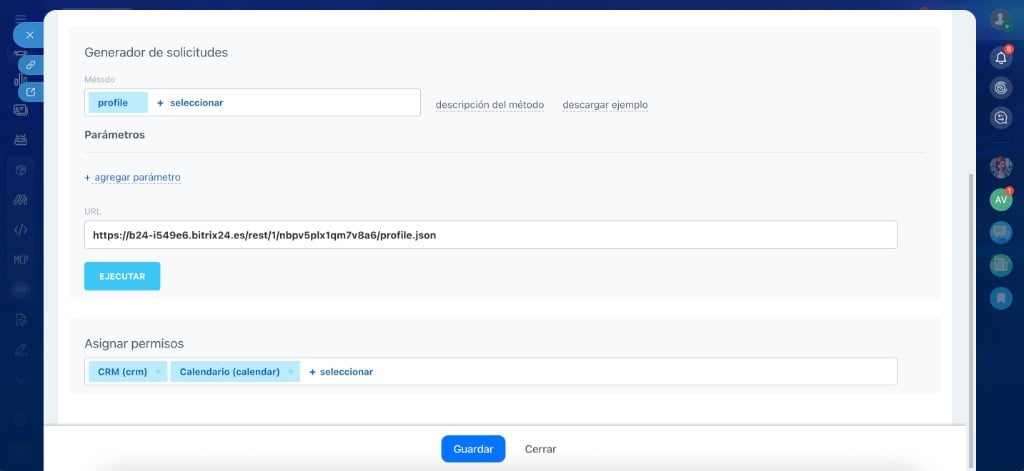
Task: Select the profile method tag
Action: tap(118, 103)
